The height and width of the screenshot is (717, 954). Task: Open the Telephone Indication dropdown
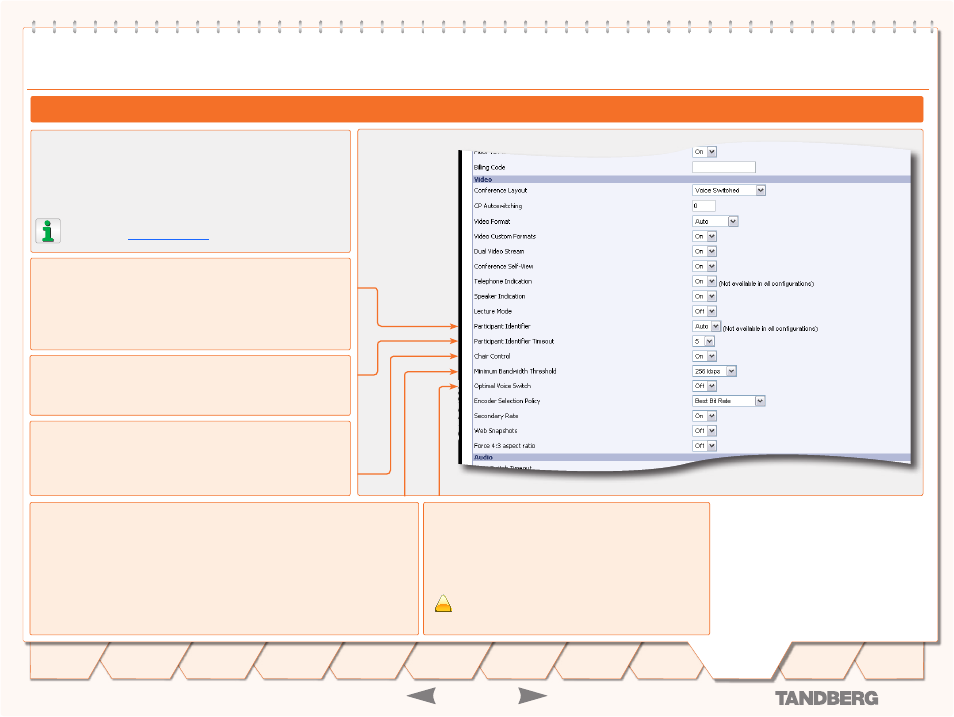tap(705, 281)
